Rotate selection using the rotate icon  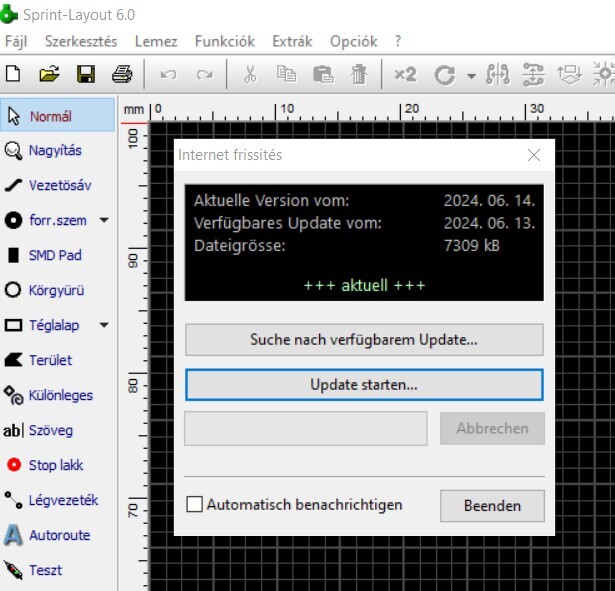445,75
